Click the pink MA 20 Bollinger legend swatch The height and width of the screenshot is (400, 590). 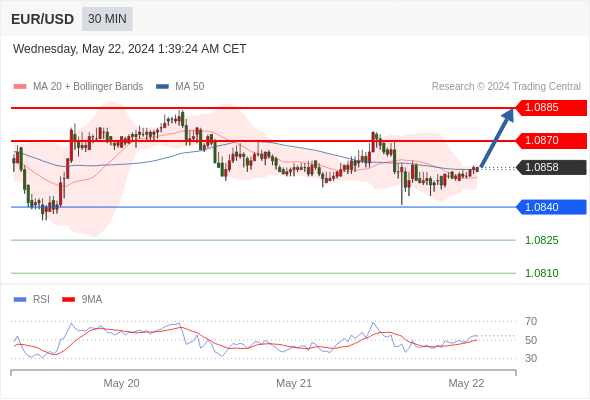[x=20, y=87]
